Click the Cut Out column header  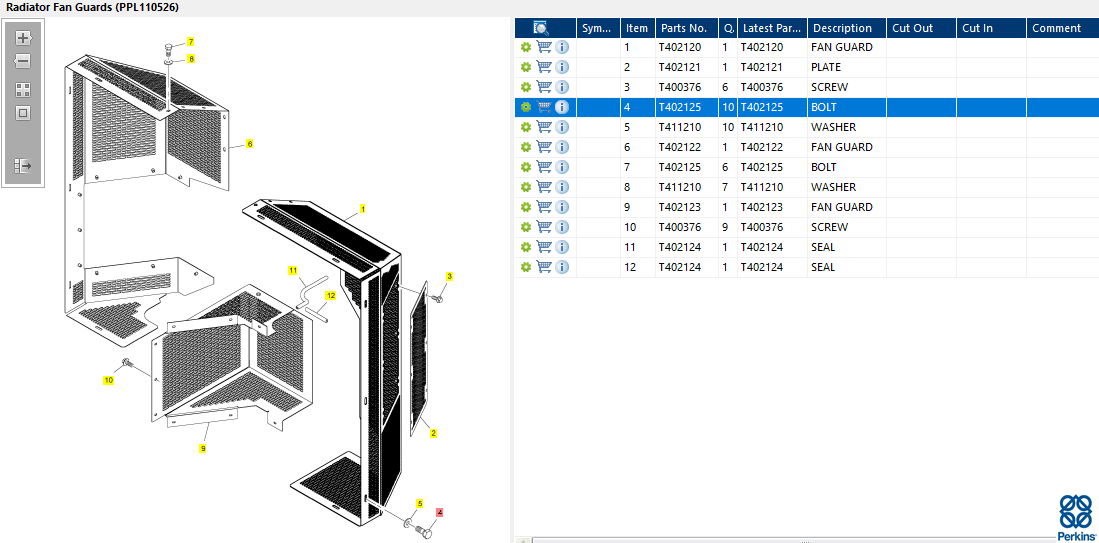(x=921, y=28)
